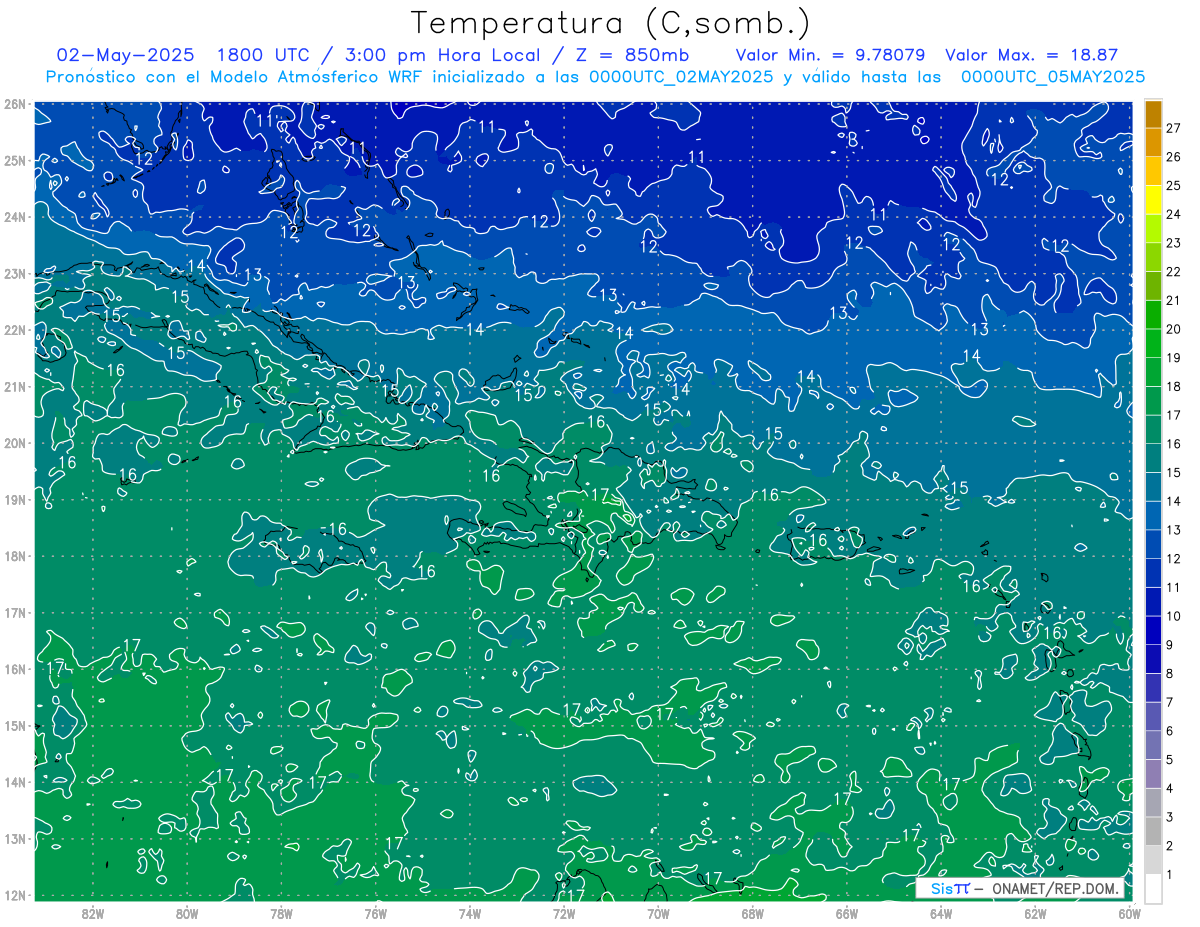This screenshot has height=927, width=1200.
Task: Click the "78W" longitude axis label
Action: 281,912
